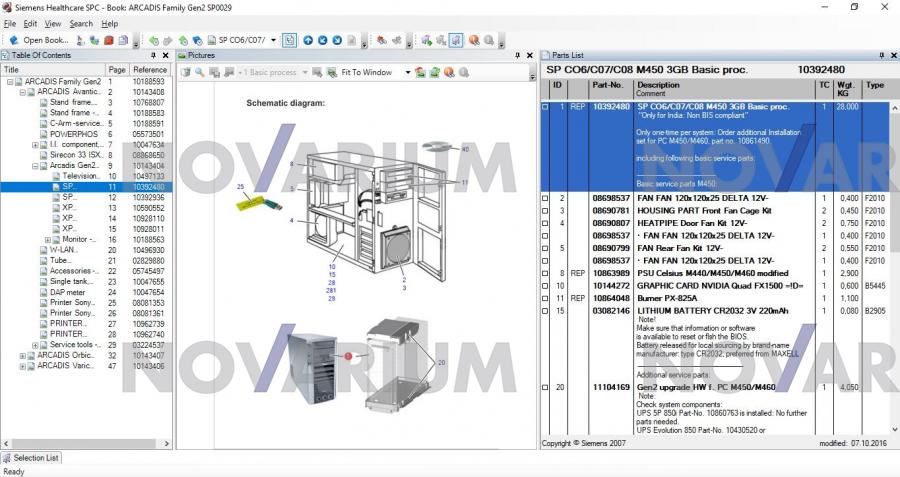Check the box for PSU Celsius M440/M450/M460 row
900x477 pixels.
pos(545,272)
